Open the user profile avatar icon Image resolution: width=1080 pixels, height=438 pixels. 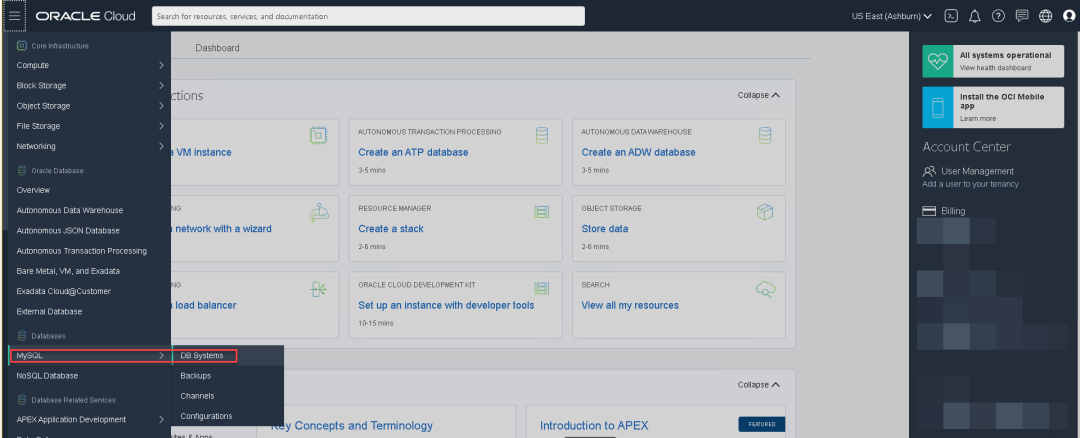pyautogui.click(x=1068, y=16)
